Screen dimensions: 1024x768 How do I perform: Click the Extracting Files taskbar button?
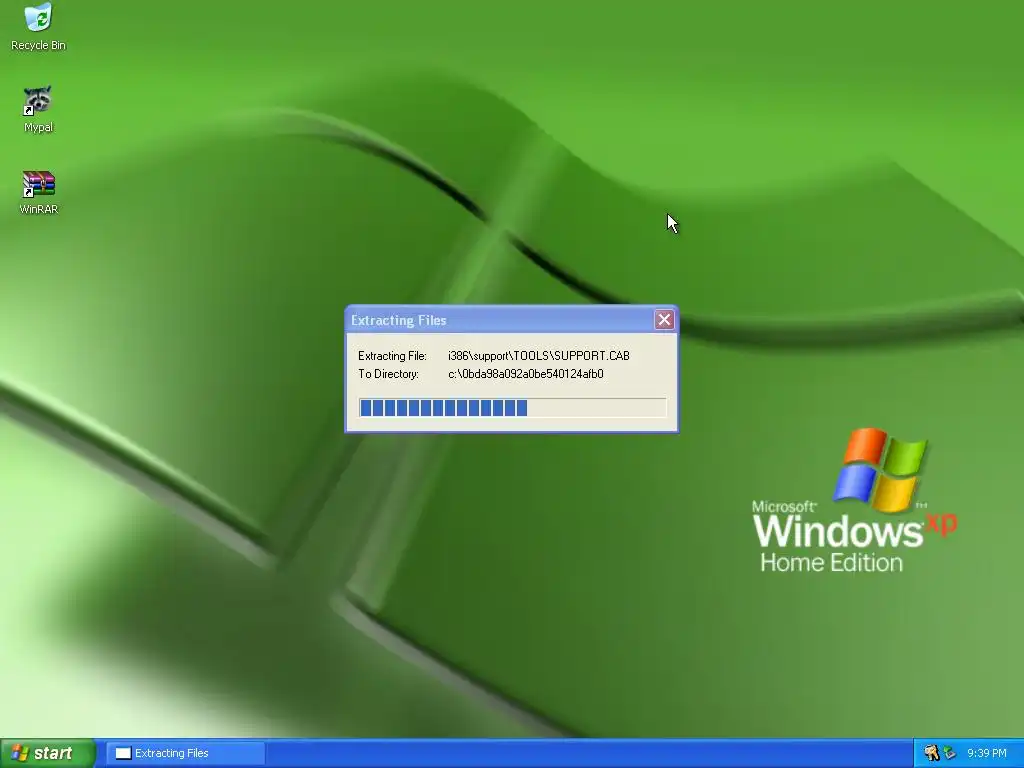(x=185, y=753)
